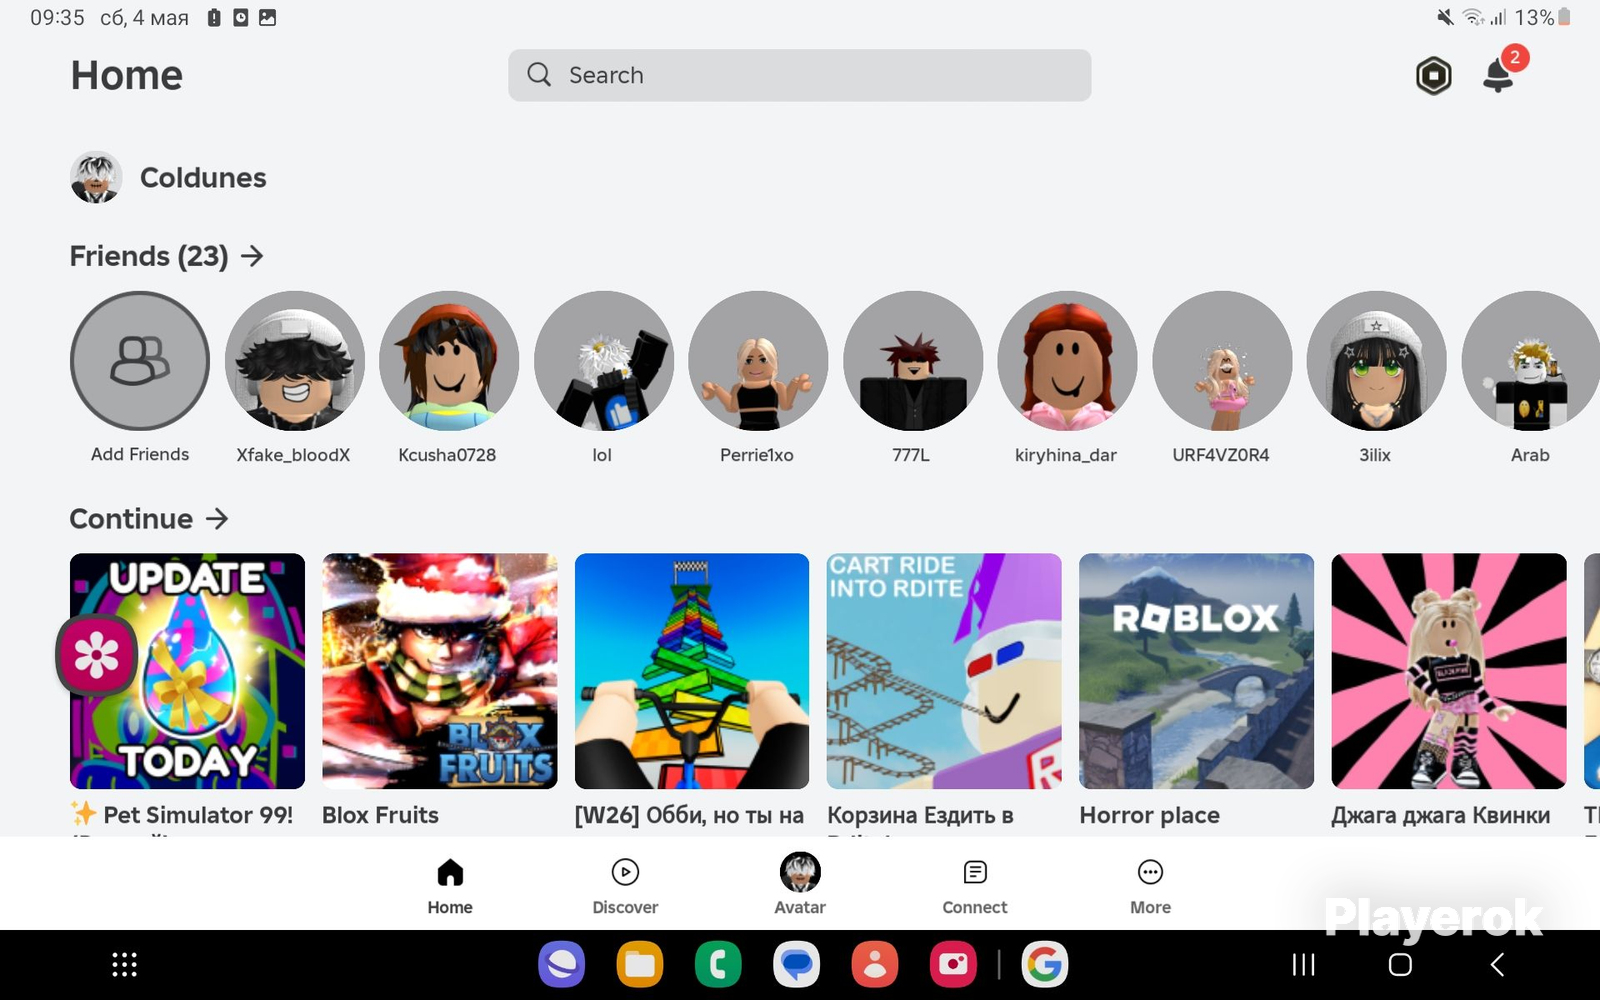The width and height of the screenshot is (1600, 1000).
Task: Switch to the Home tab
Action: pos(450,885)
